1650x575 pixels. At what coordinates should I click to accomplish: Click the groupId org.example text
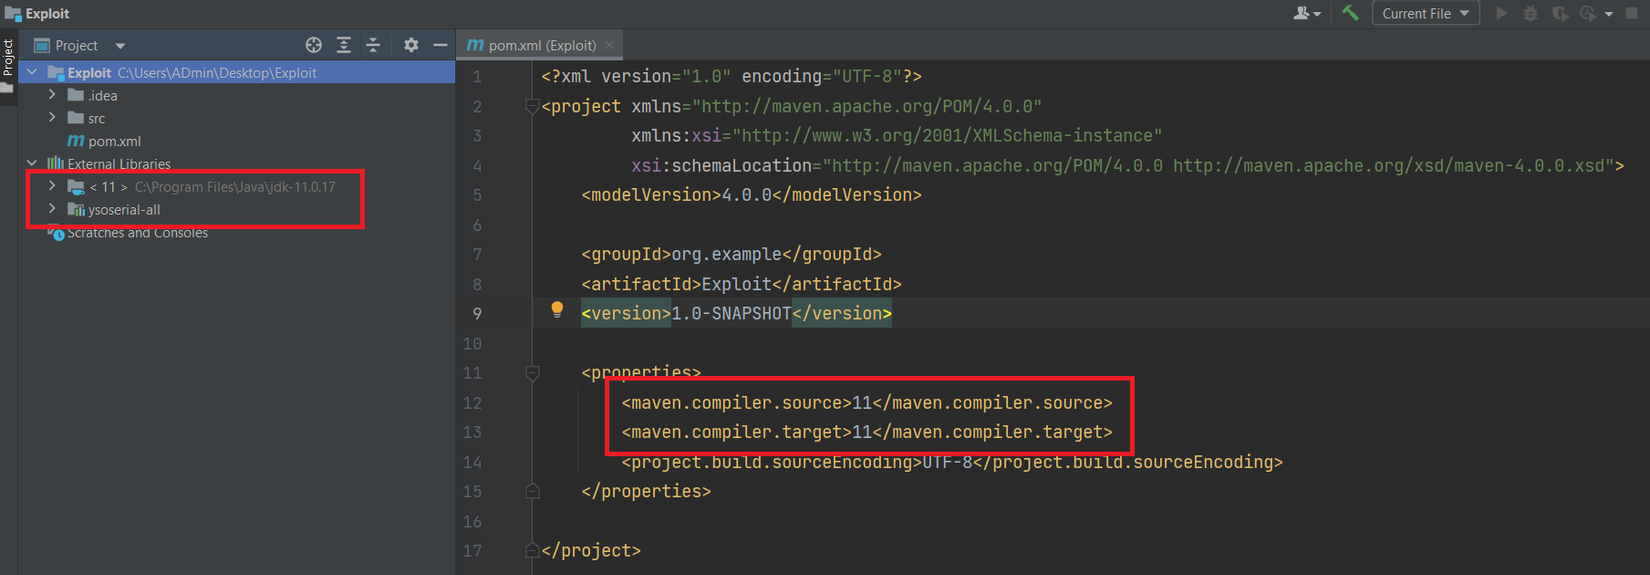point(731,254)
